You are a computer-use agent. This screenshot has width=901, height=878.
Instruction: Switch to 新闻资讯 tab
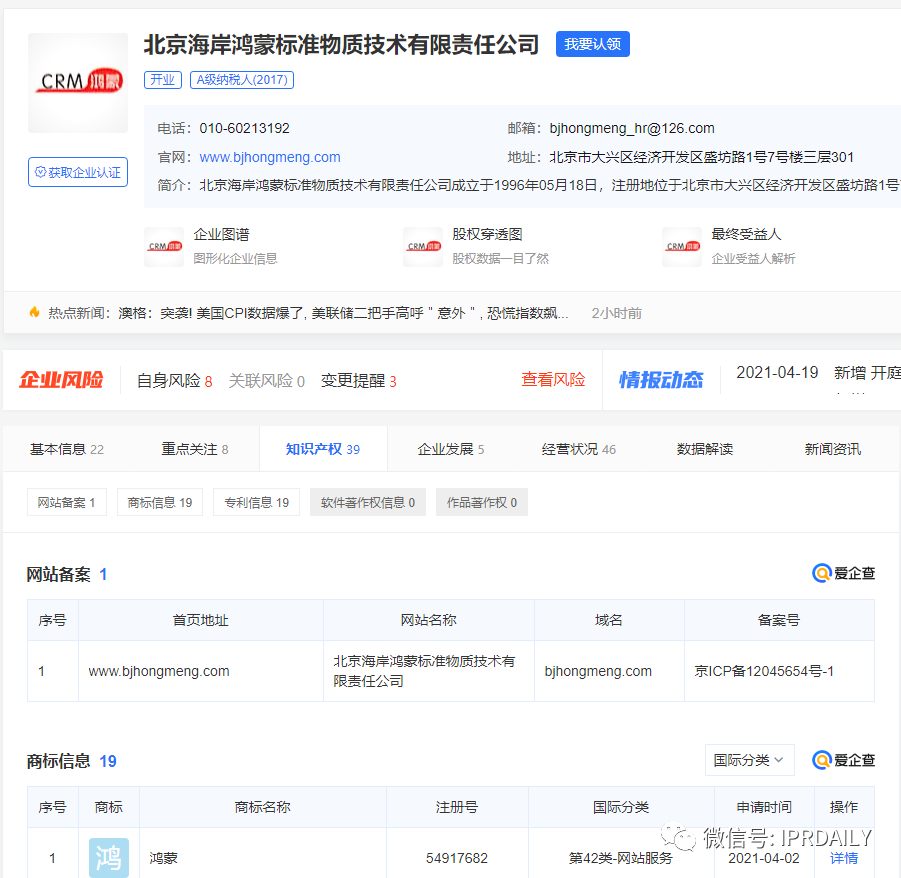click(833, 449)
